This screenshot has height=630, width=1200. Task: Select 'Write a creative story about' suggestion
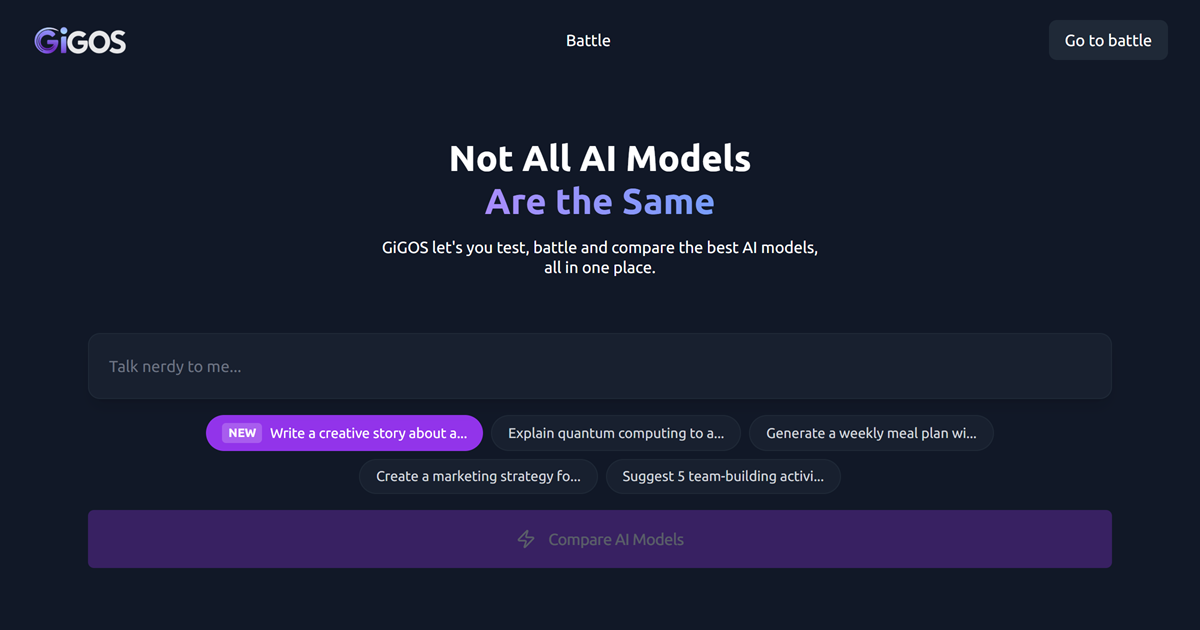click(x=368, y=433)
